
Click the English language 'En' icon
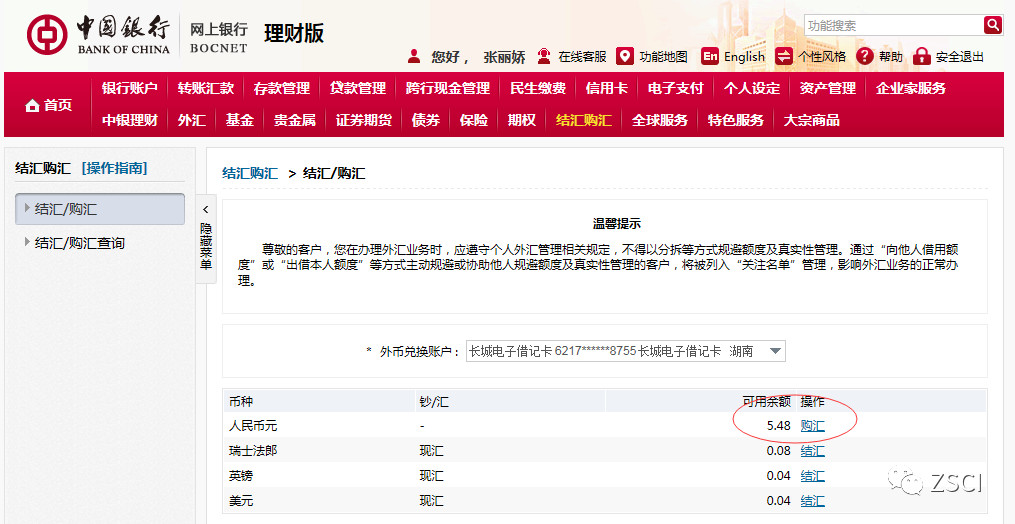click(710, 56)
